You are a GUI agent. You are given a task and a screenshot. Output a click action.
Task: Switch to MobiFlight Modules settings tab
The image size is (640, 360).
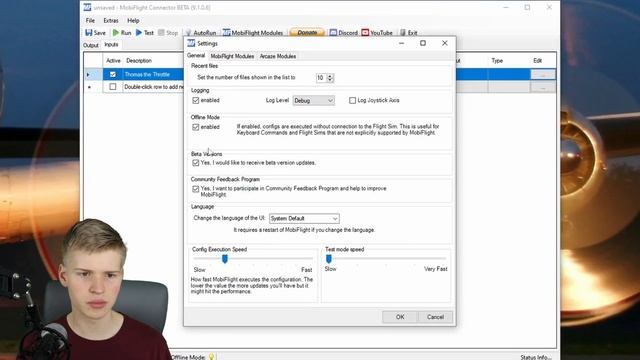[x=232, y=56]
